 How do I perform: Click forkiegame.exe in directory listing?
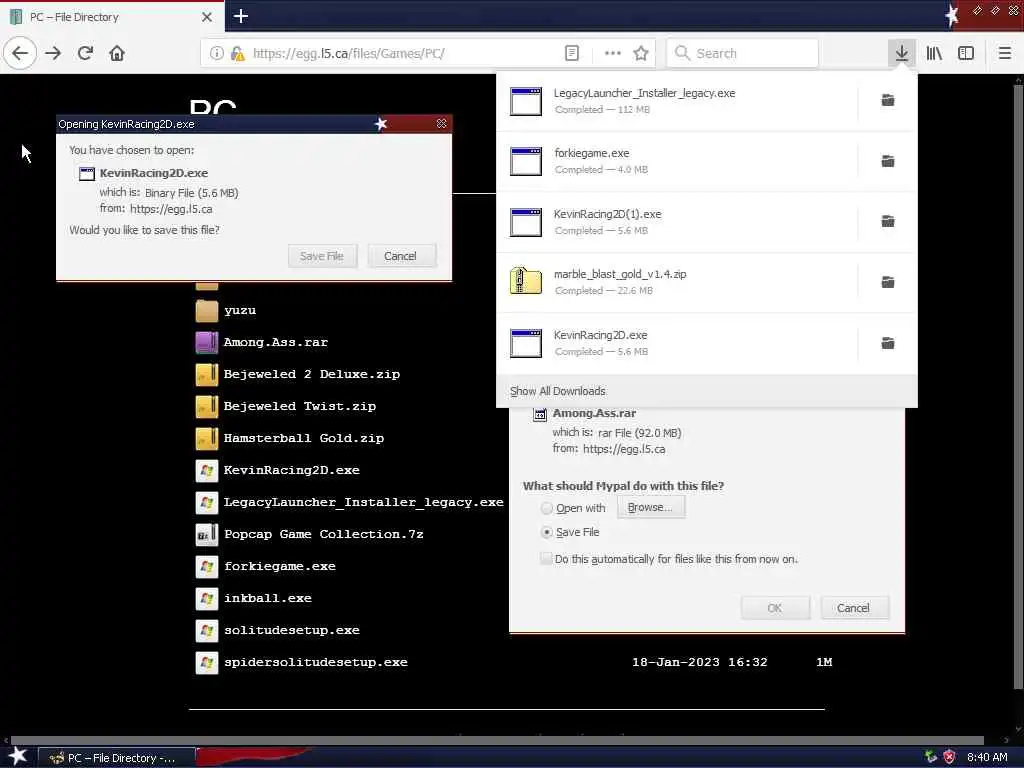280,566
